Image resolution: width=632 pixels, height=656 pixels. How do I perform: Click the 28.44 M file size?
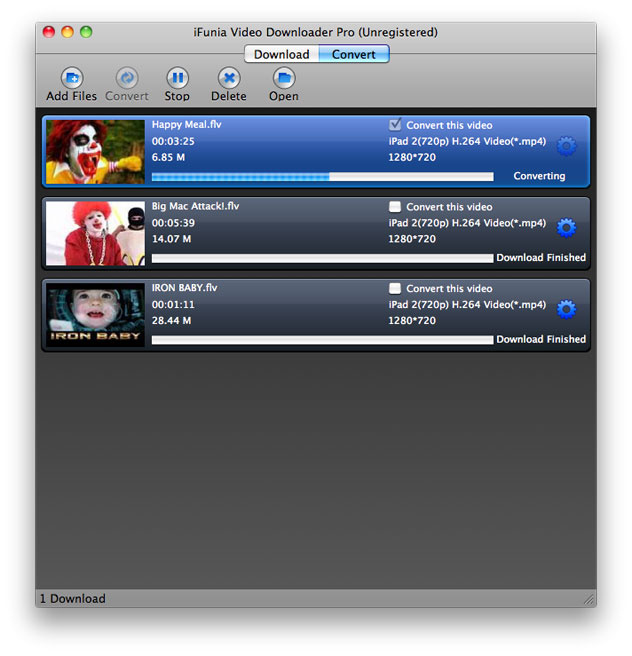coord(171,320)
